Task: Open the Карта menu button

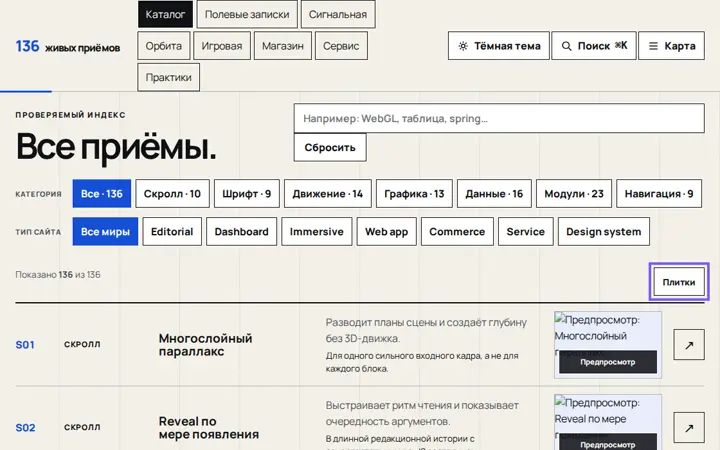Action: [671, 45]
